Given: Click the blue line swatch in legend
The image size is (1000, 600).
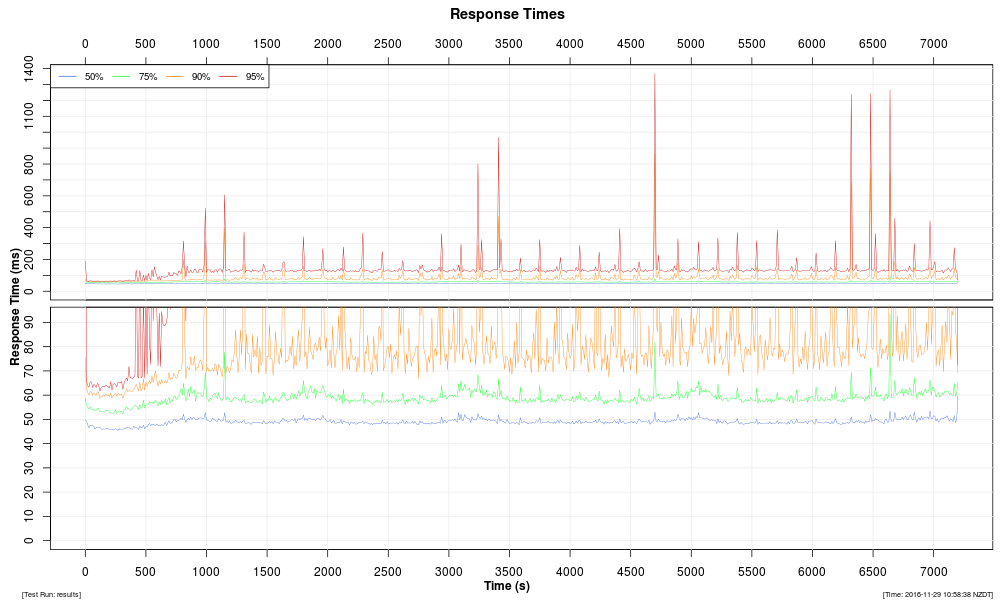Looking at the screenshot, I should 68,77.
